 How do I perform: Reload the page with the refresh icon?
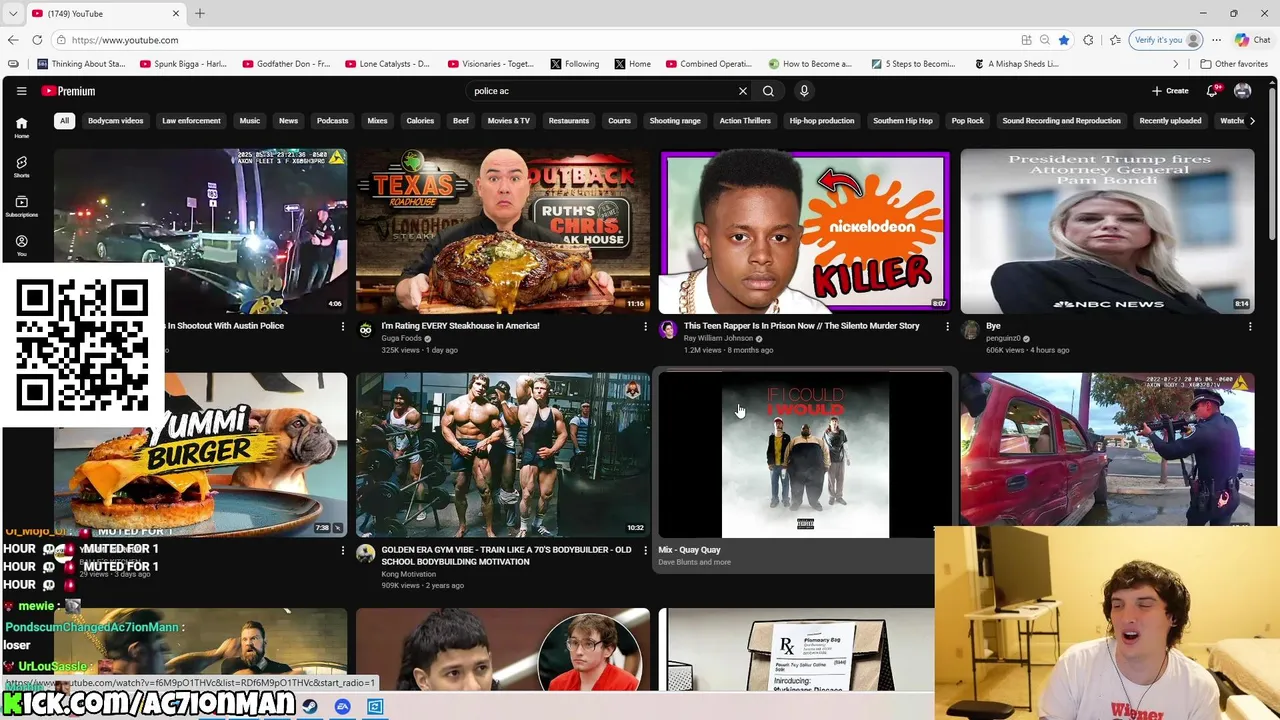pos(37,40)
